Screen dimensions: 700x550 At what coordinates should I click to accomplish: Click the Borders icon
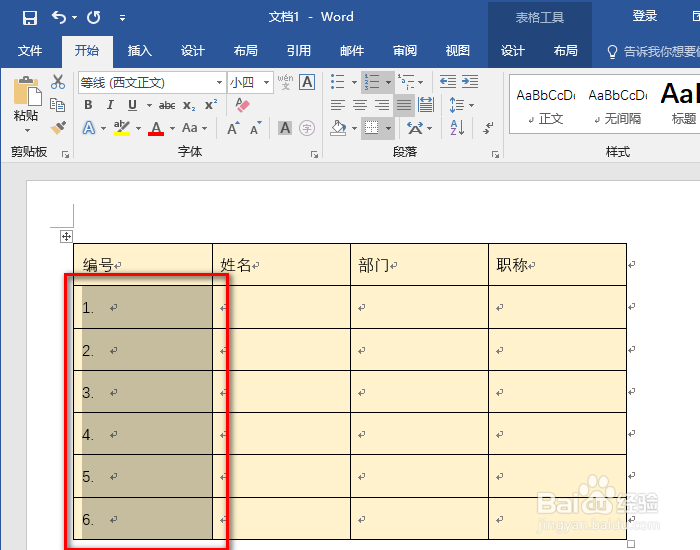(372, 128)
